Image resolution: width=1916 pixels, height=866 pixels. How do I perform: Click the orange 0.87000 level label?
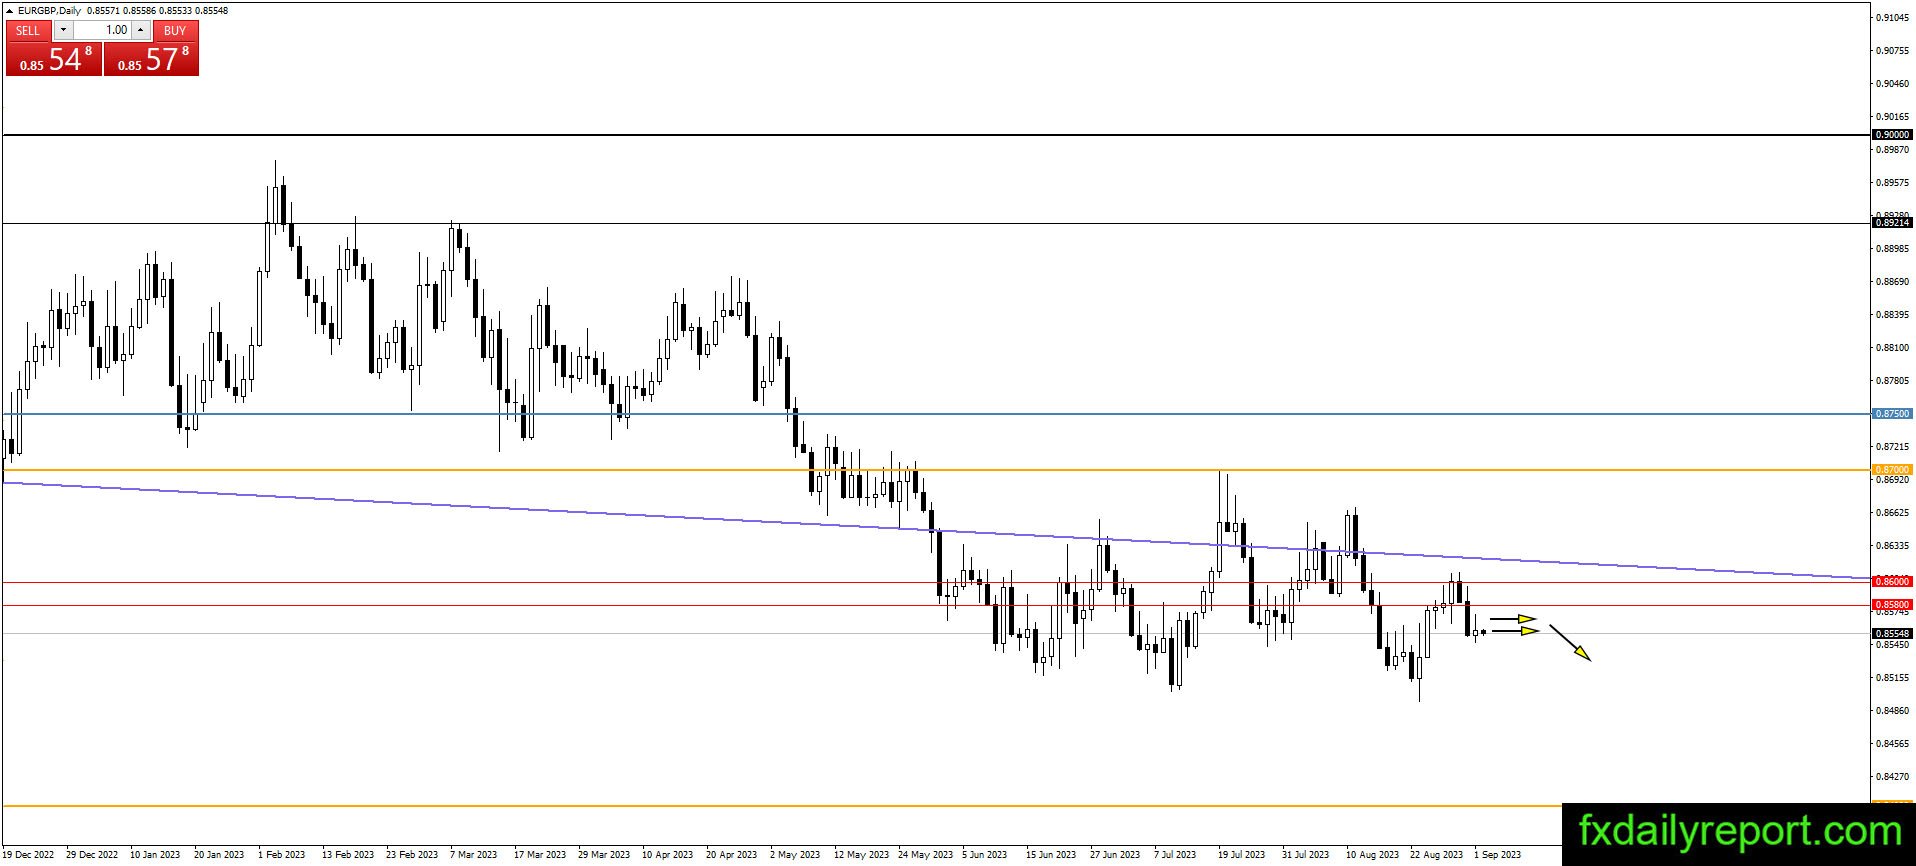pyautogui.click(x=1891, y=469)
